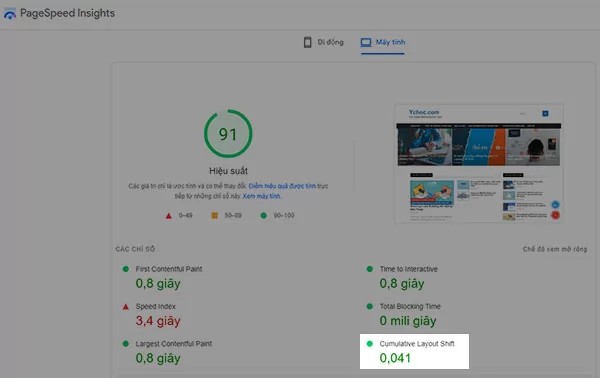Click the 0 mili giây value
This screenshot has height=378, width=600.
408,321
